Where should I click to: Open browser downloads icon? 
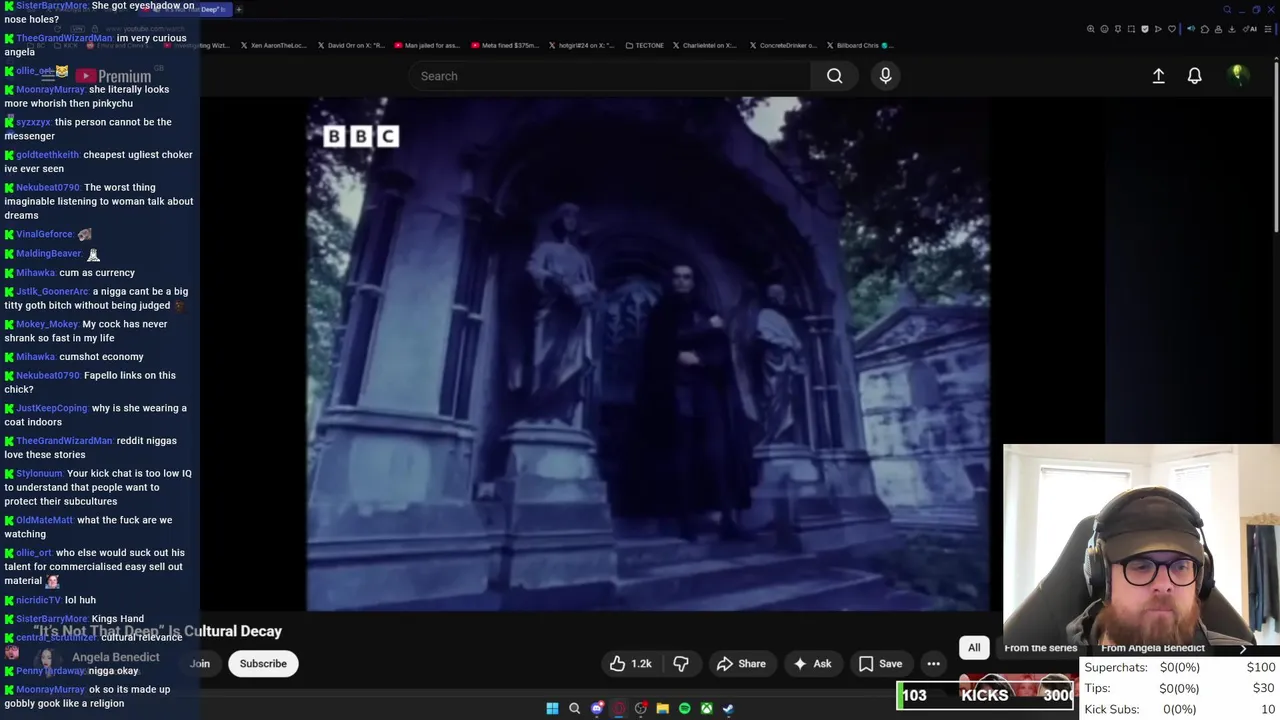[1232, 29]
